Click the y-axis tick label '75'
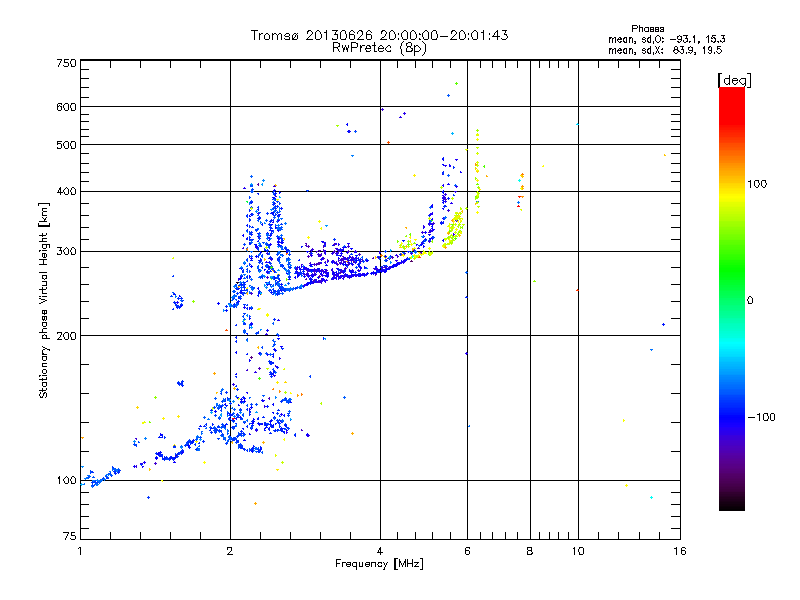The height and width of the screenshot is (600, 800). (x=70, y=536)
